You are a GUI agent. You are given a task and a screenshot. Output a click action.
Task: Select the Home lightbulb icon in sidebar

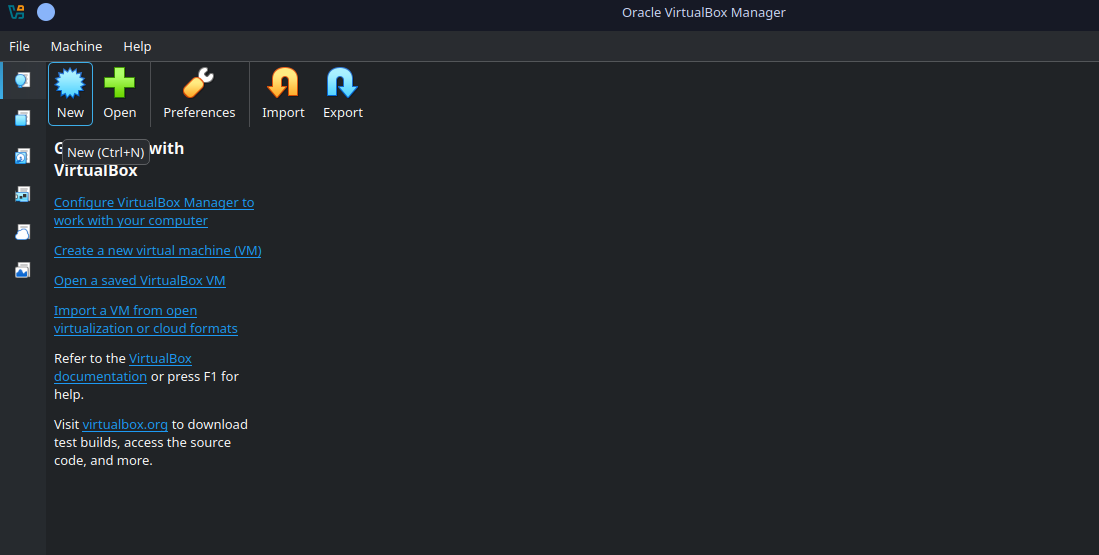(22, 80)
